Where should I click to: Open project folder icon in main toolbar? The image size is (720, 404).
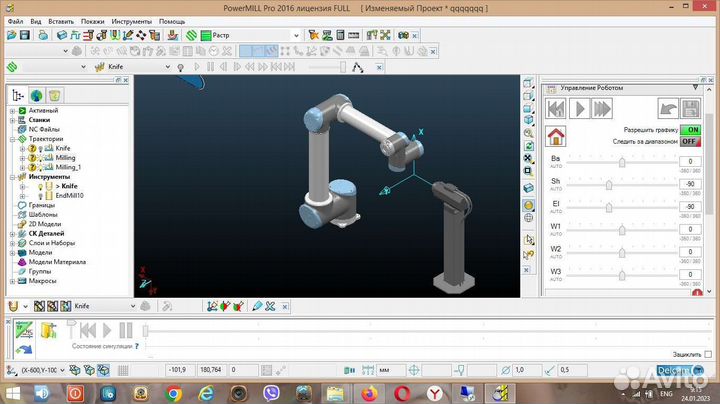click(11, 35)
